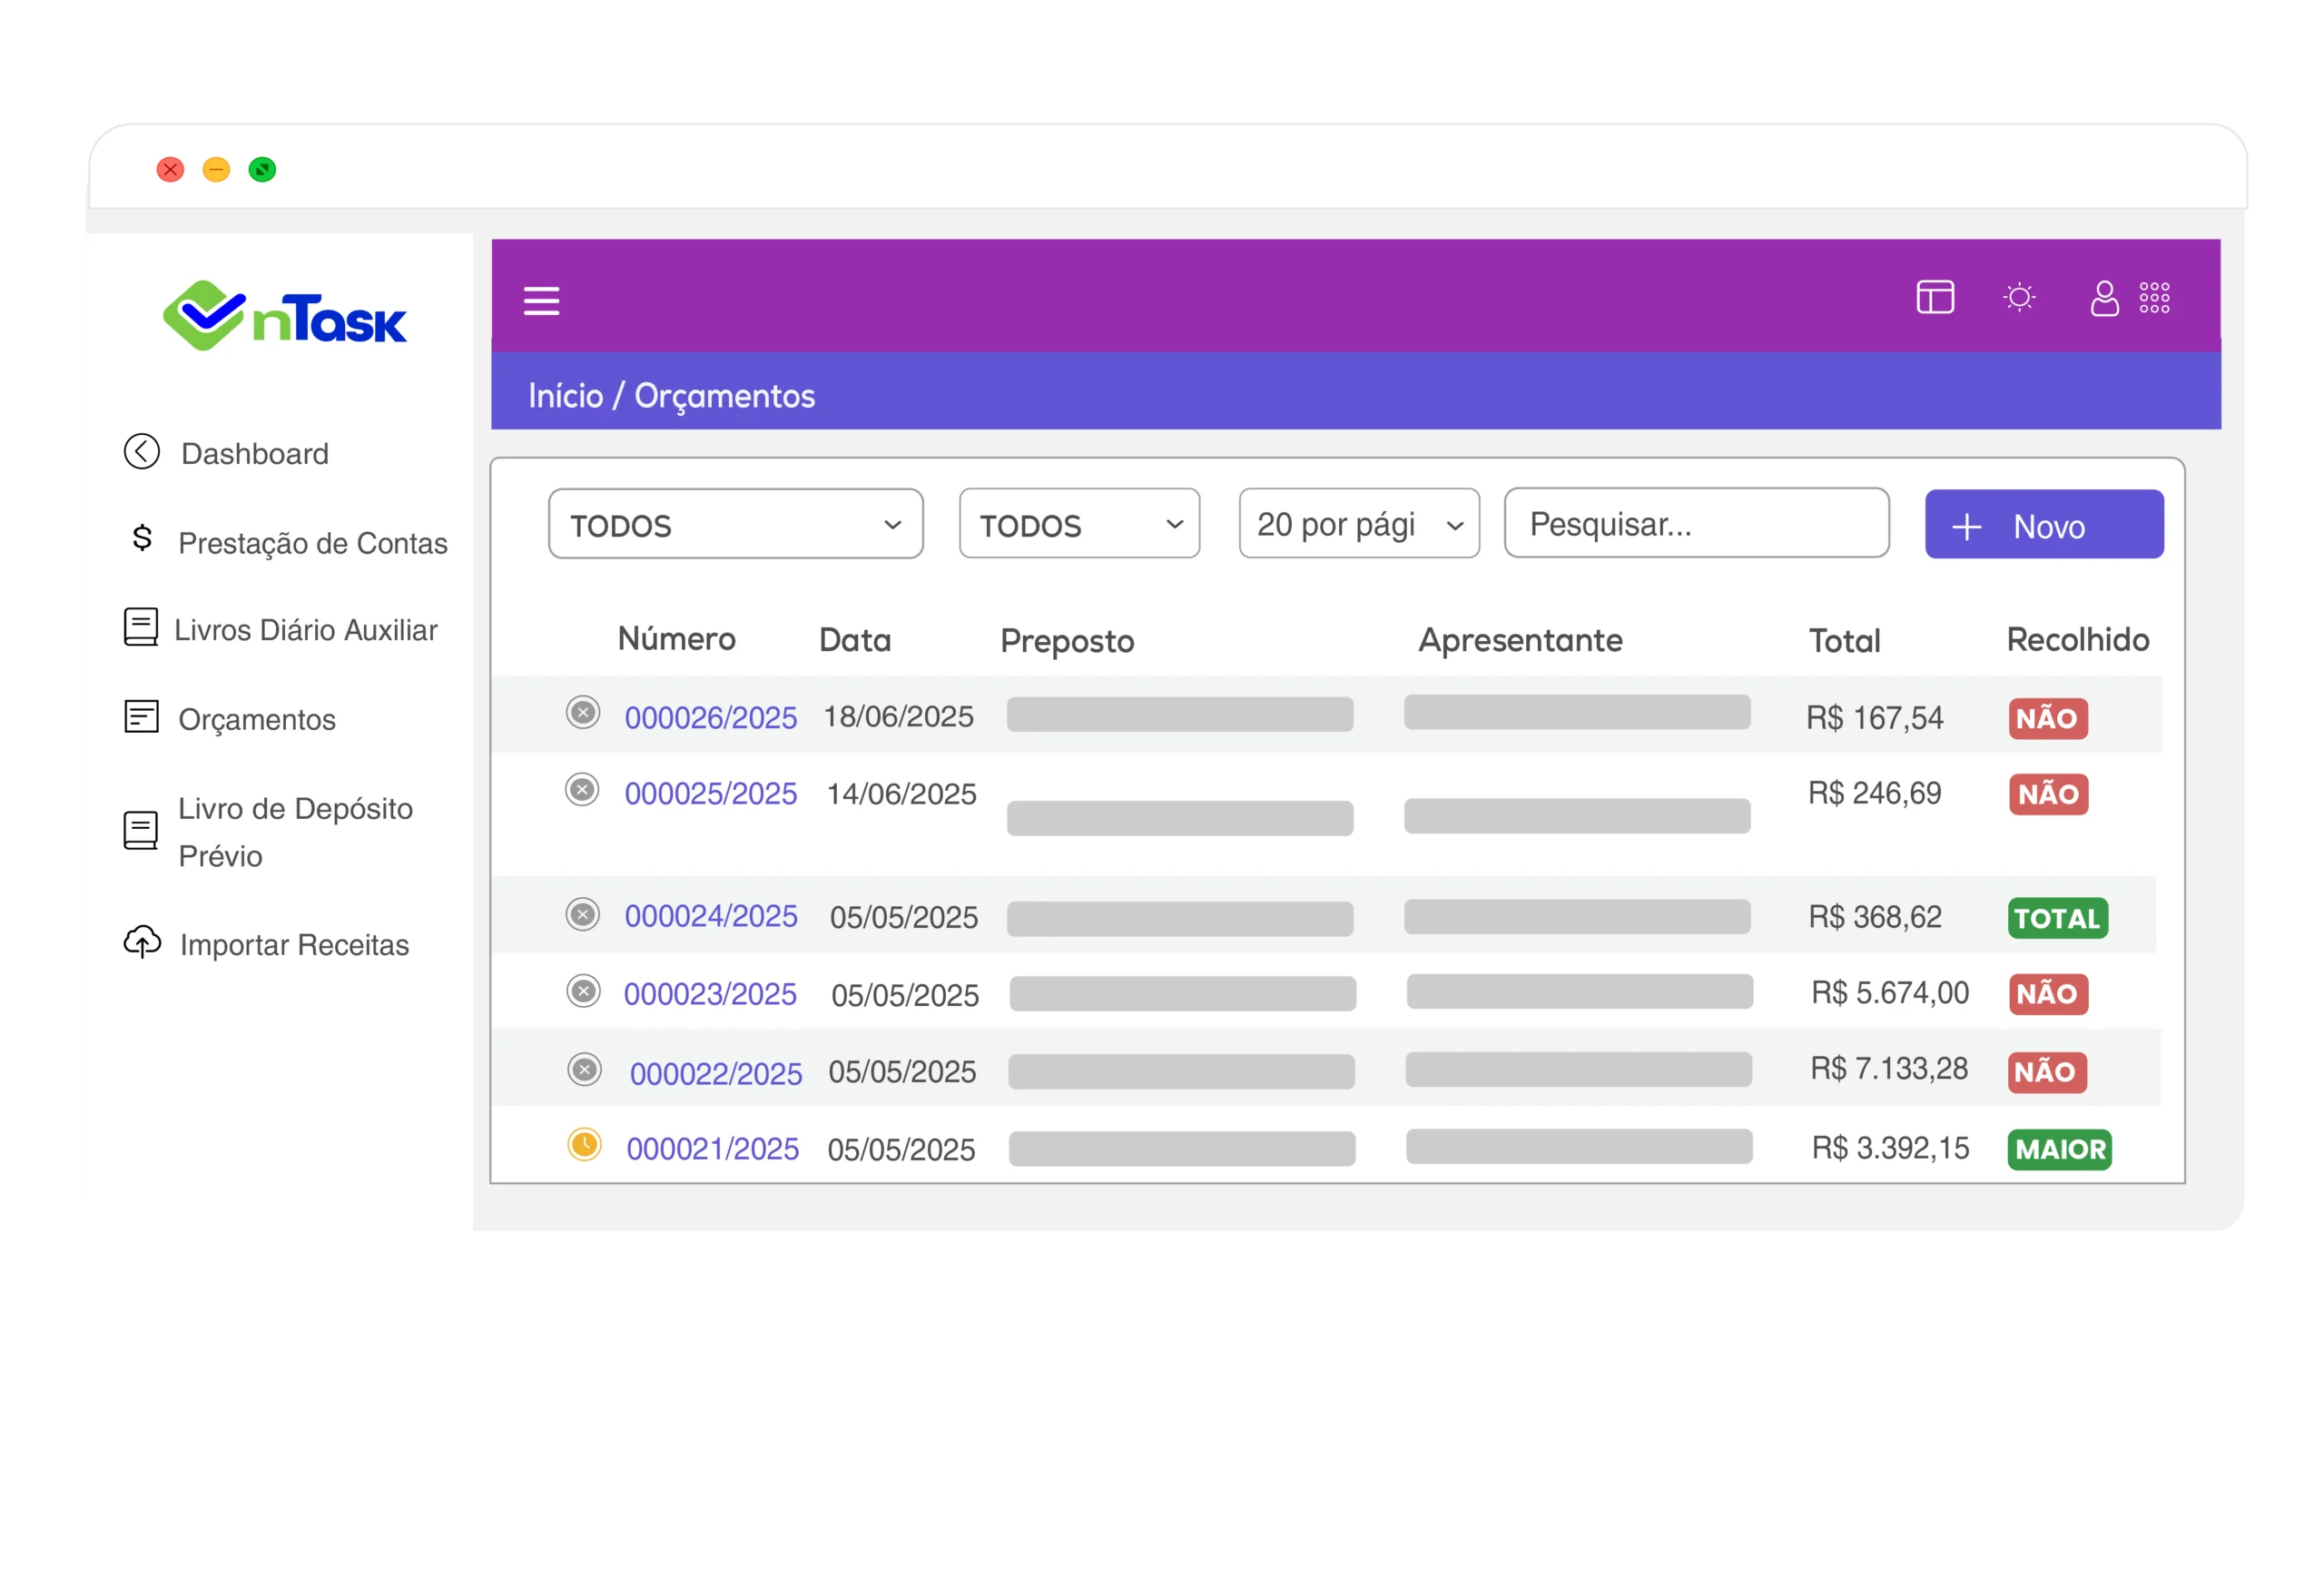Expand the second TODOS dropdown
2324x1588 pixels.
[x=1079, y=524]
